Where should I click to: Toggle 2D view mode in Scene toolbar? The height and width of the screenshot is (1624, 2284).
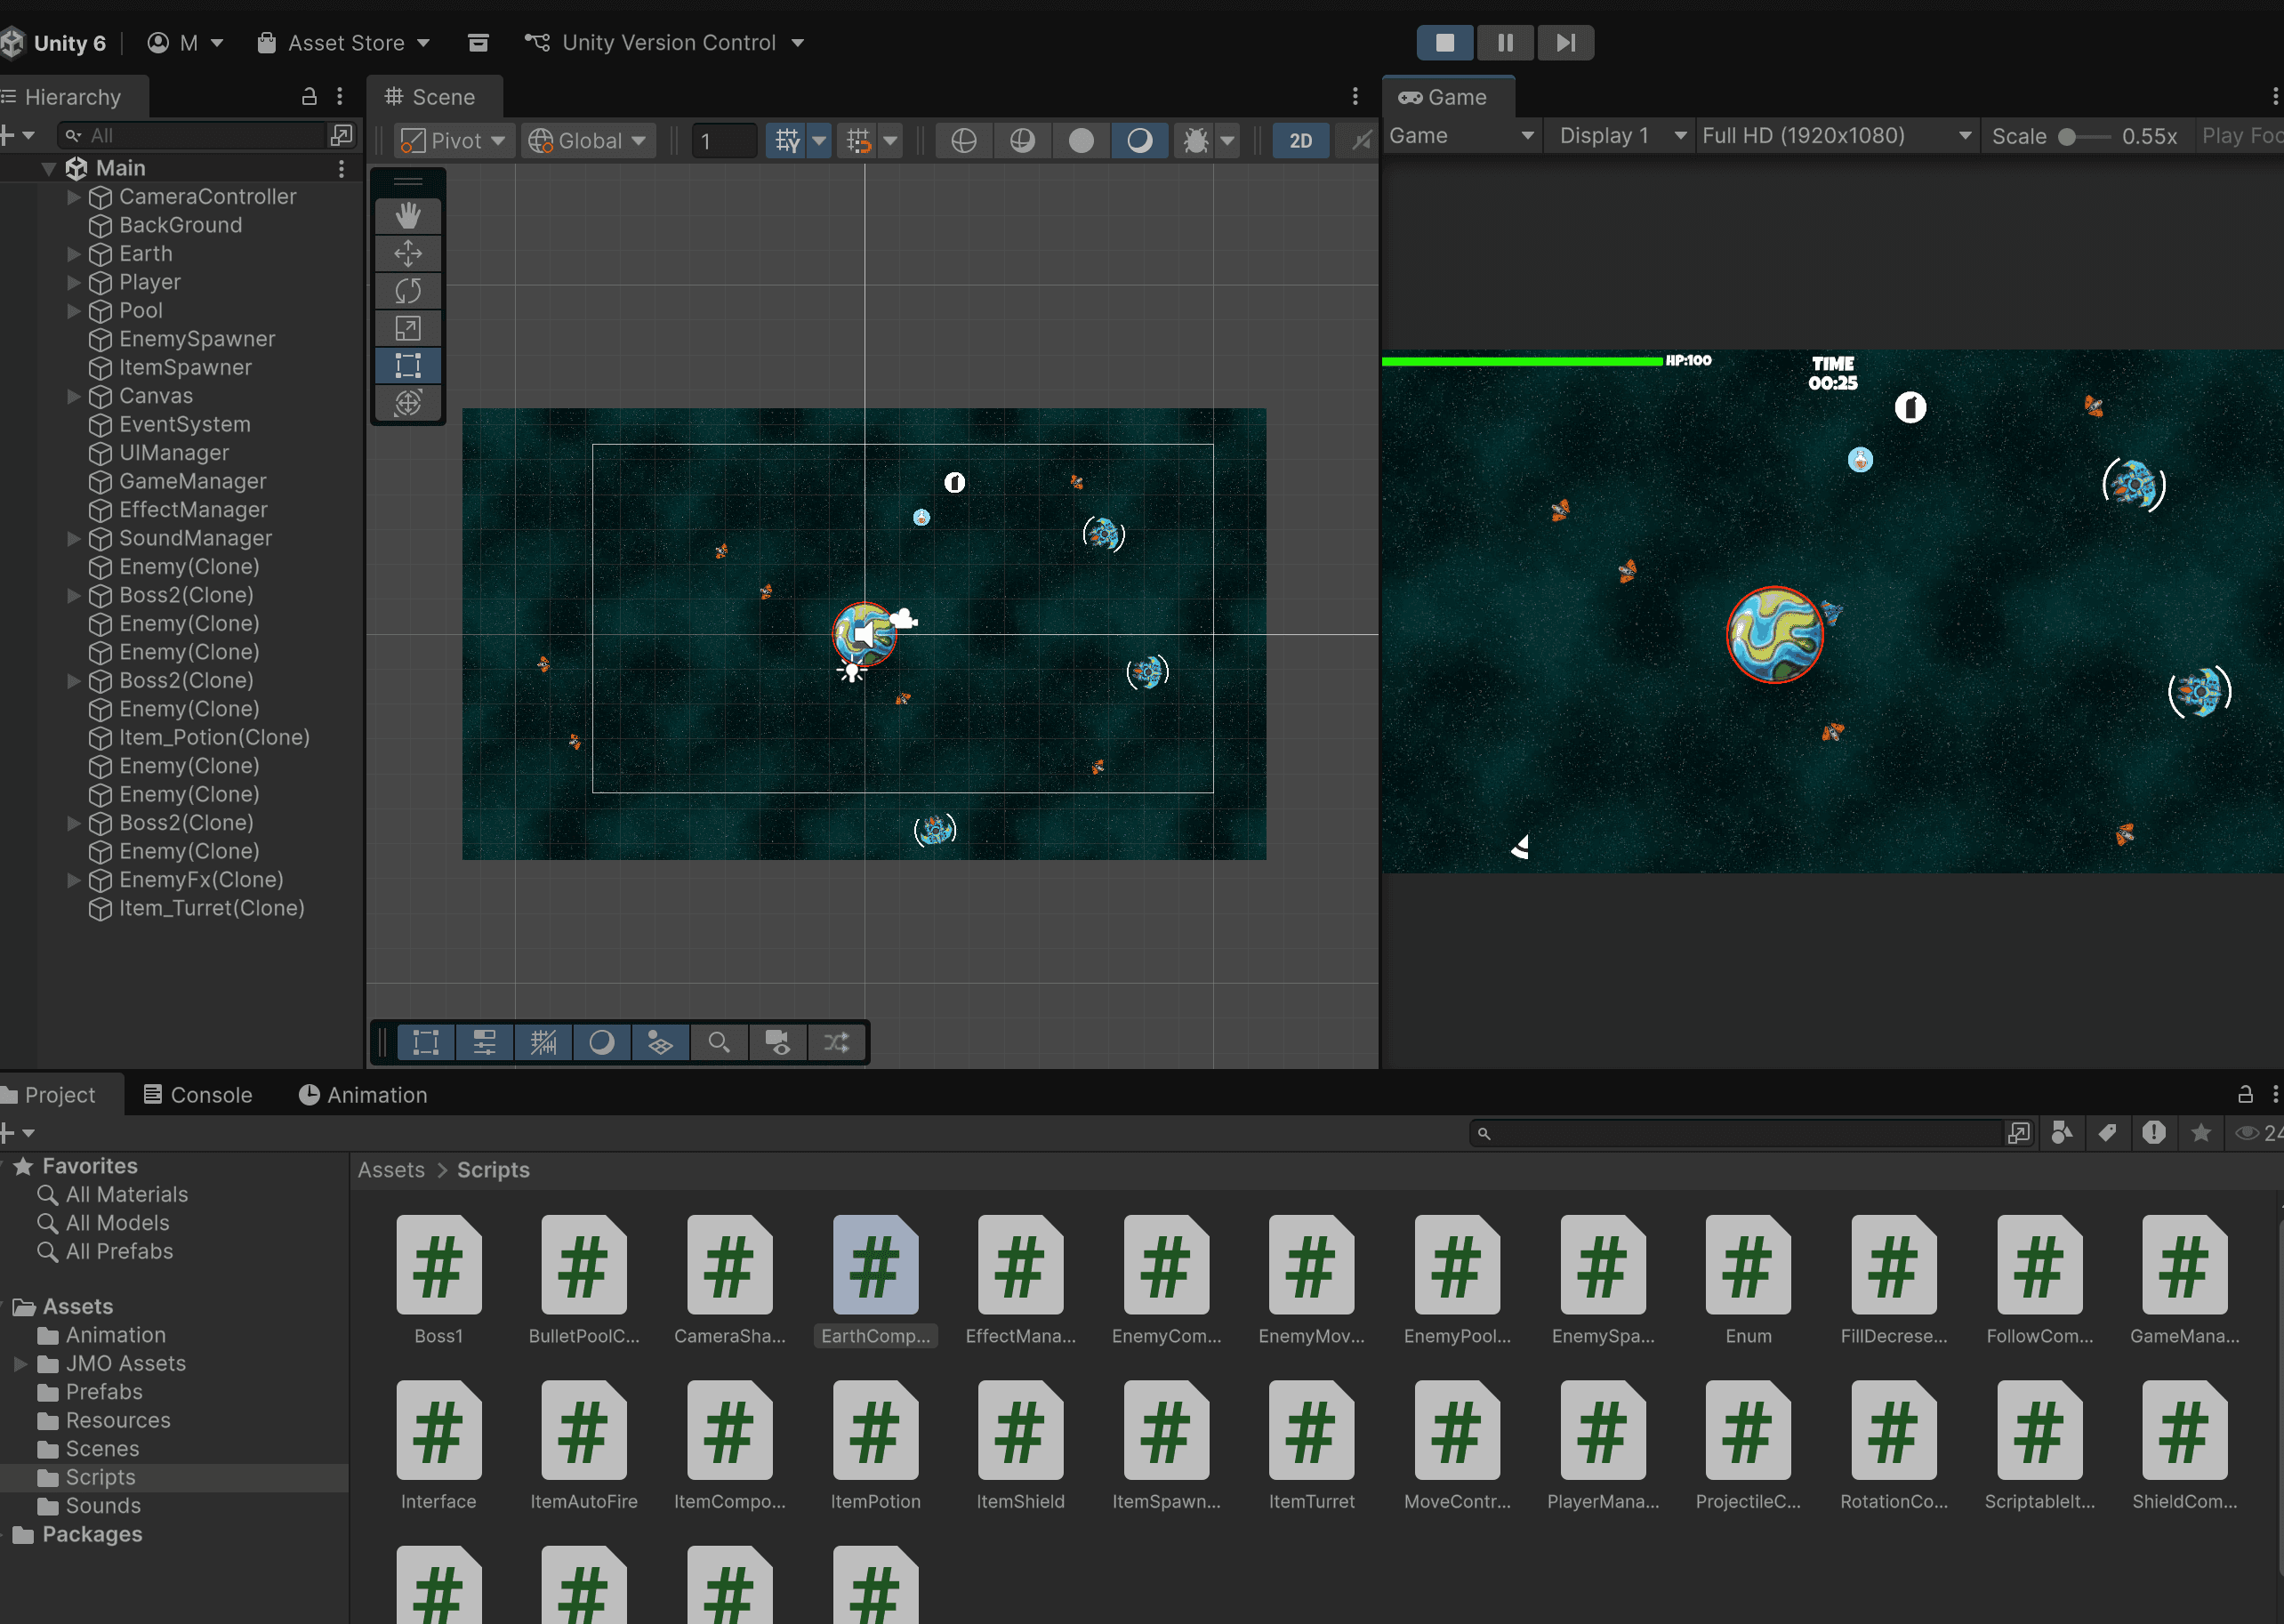click(x=1299, y=140)
